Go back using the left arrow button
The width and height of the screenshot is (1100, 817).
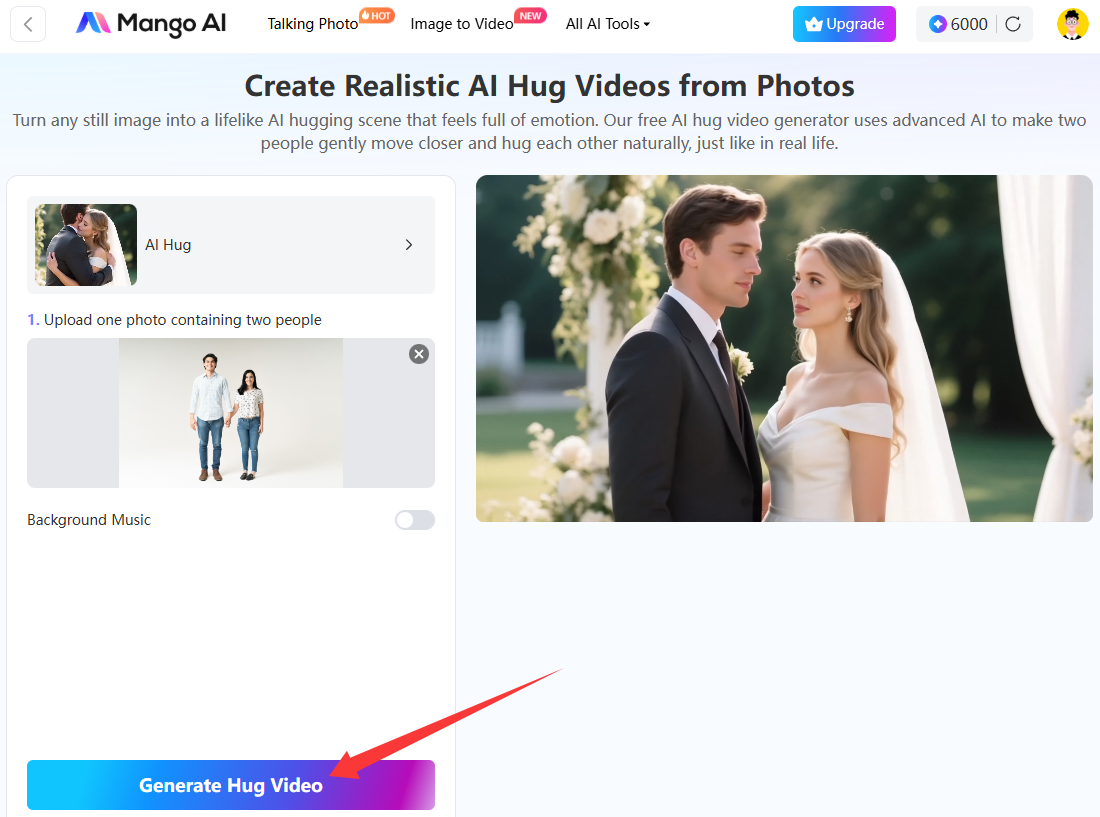[x=28, y=24]
